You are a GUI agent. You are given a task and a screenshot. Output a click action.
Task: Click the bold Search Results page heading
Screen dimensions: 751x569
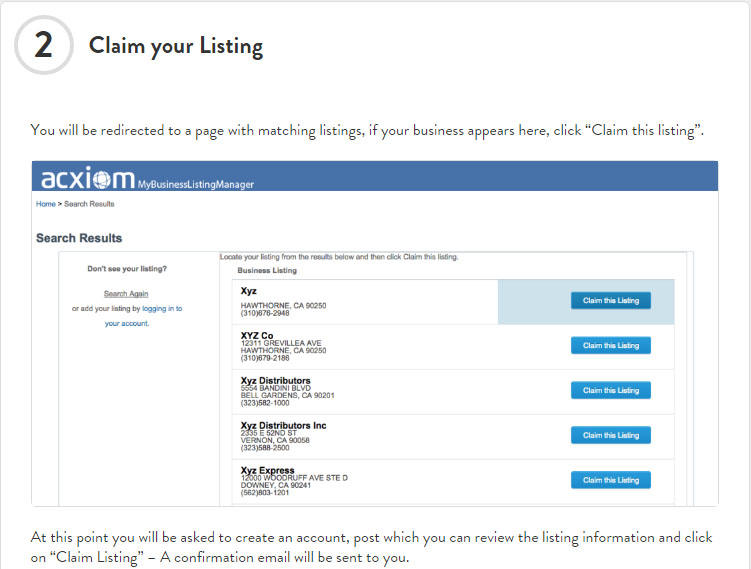click(x=79, y=238)
